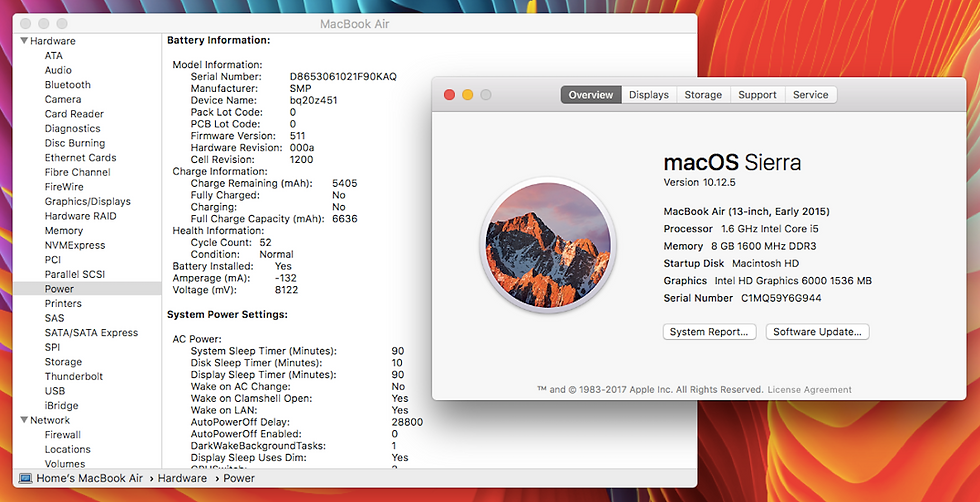Open the Card Reader entry

point(74,114)
